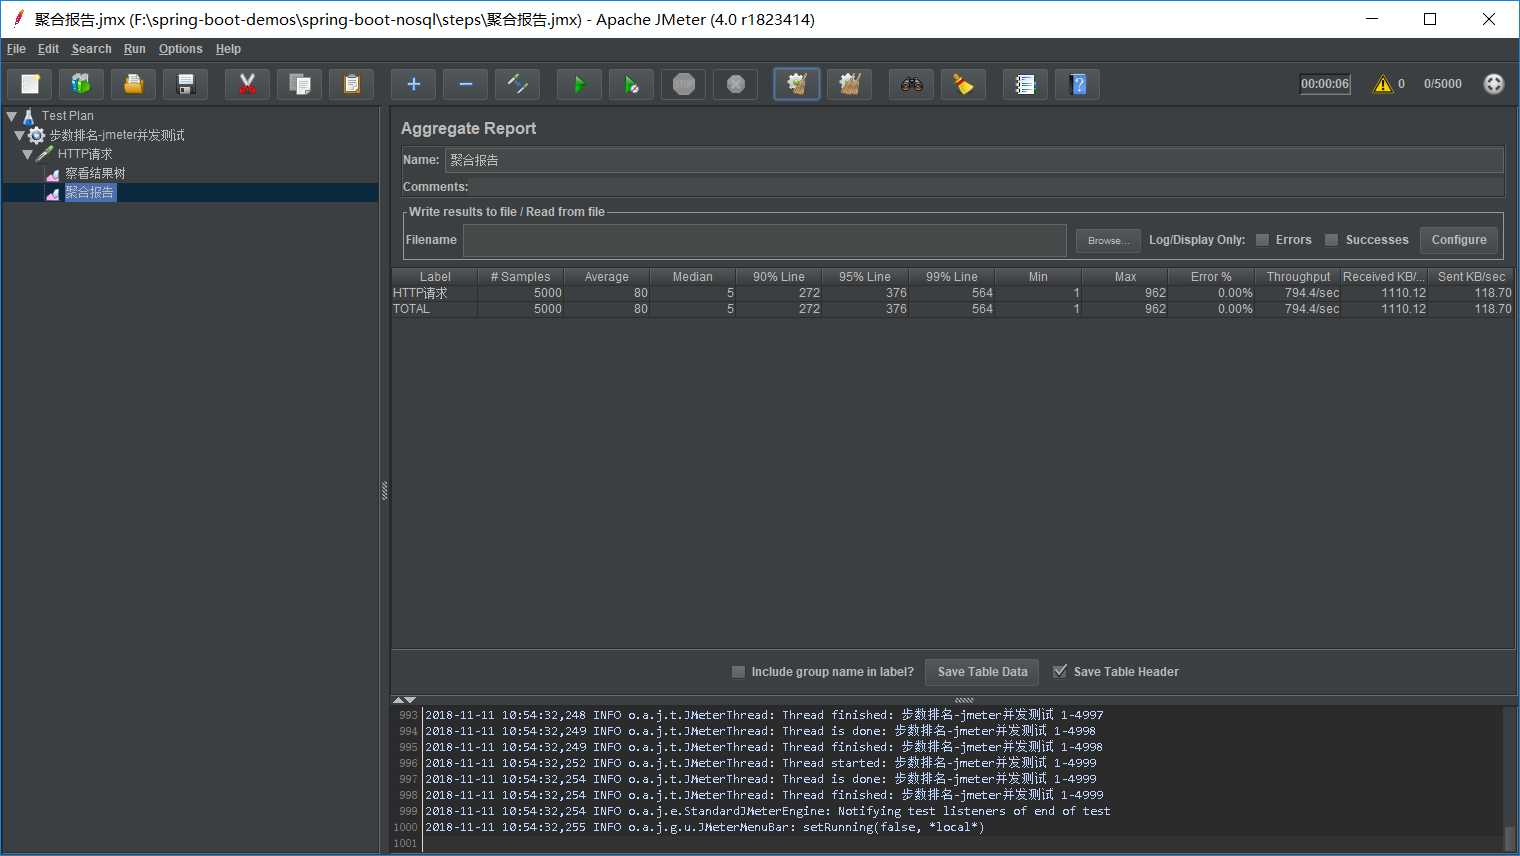
Task: Open the Search menu
Action: 91,49
